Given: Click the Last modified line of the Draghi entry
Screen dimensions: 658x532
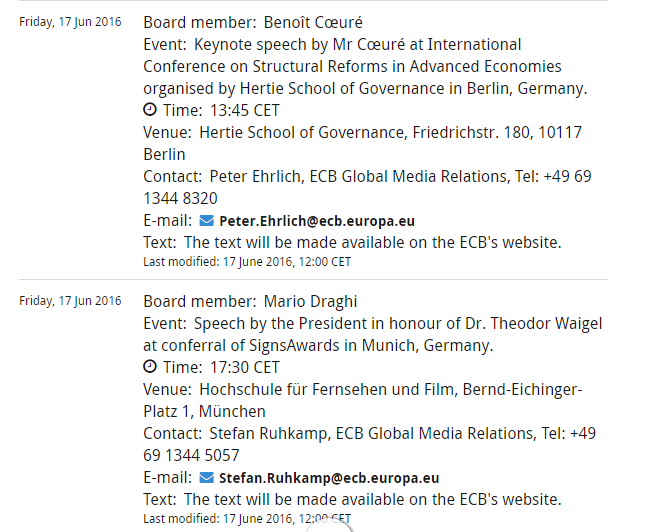Looking at the screenshot, I should pyautogui.click(x=247, y=519).
